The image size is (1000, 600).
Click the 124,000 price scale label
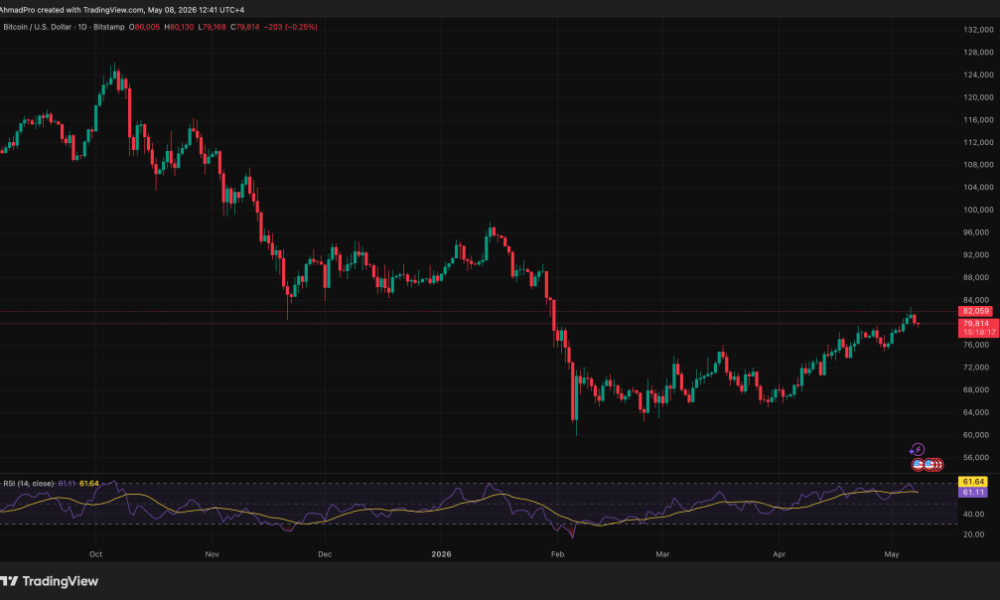(x=978, y=75)
